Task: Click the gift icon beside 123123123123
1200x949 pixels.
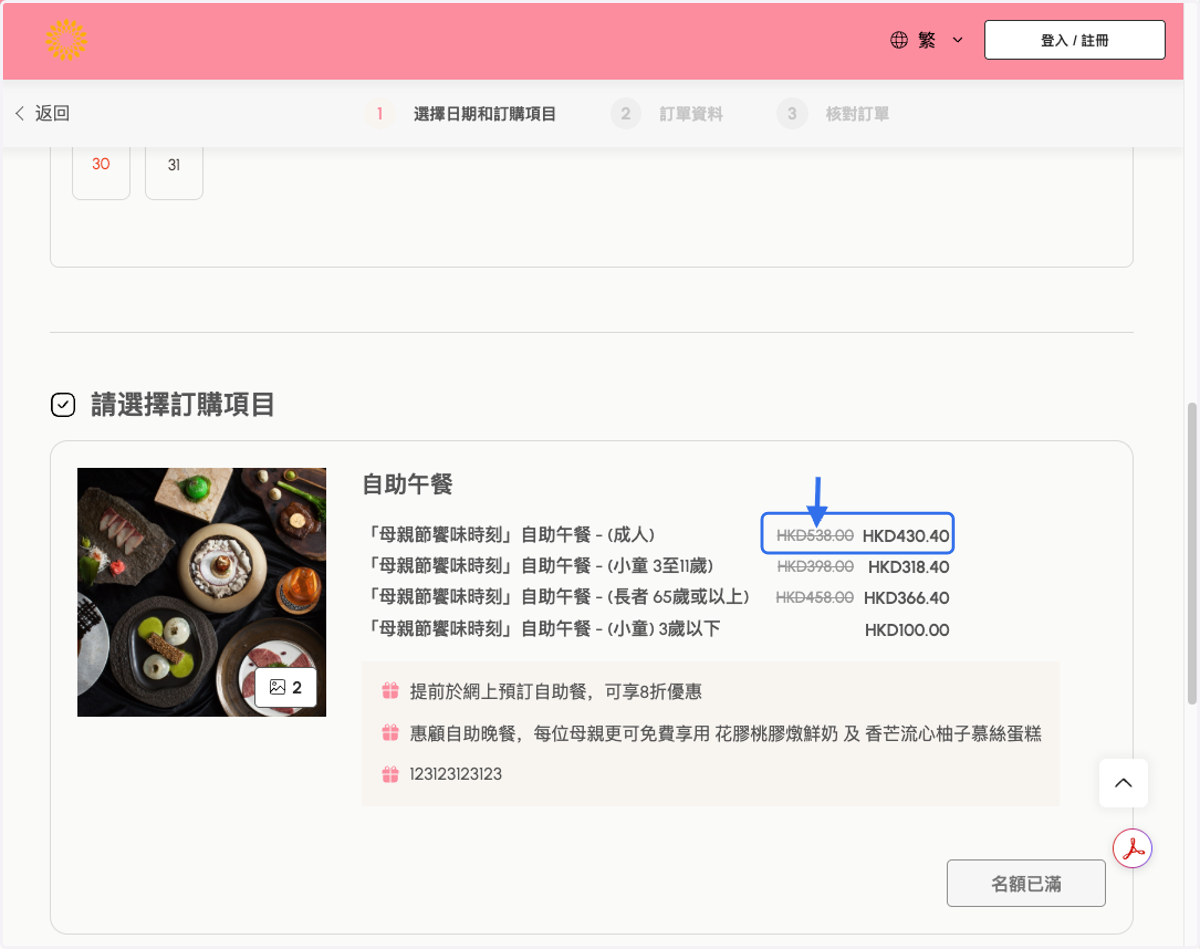Action: point(390,774)
